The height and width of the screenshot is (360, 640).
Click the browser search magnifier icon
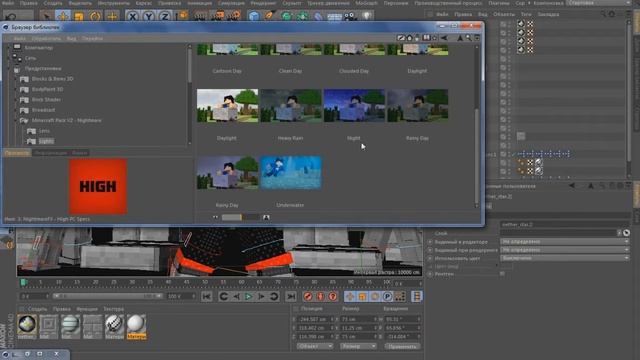click(x=469, y=38)
